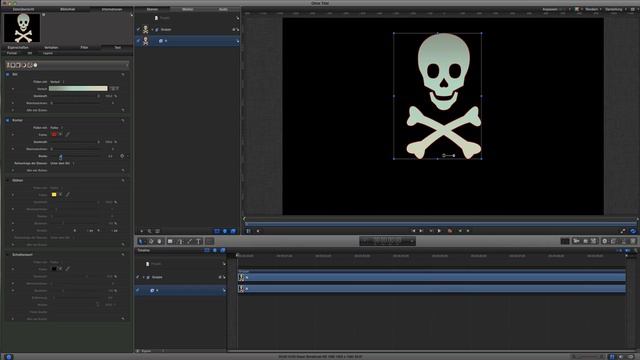Image resolution: width=640 pixels, height=360 pixels.
Task: Open Filter inspector tab
Action: 84,47
